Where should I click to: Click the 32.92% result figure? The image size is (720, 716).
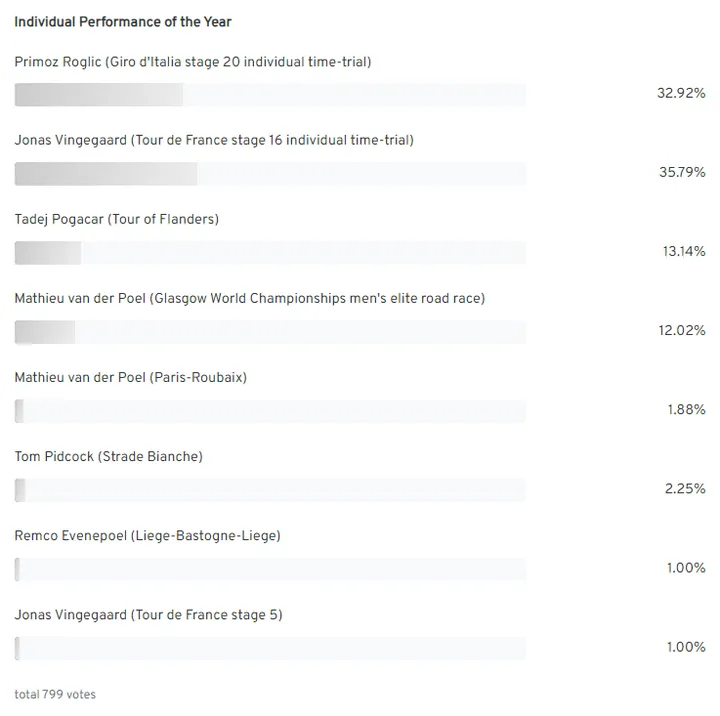point(681,93)
